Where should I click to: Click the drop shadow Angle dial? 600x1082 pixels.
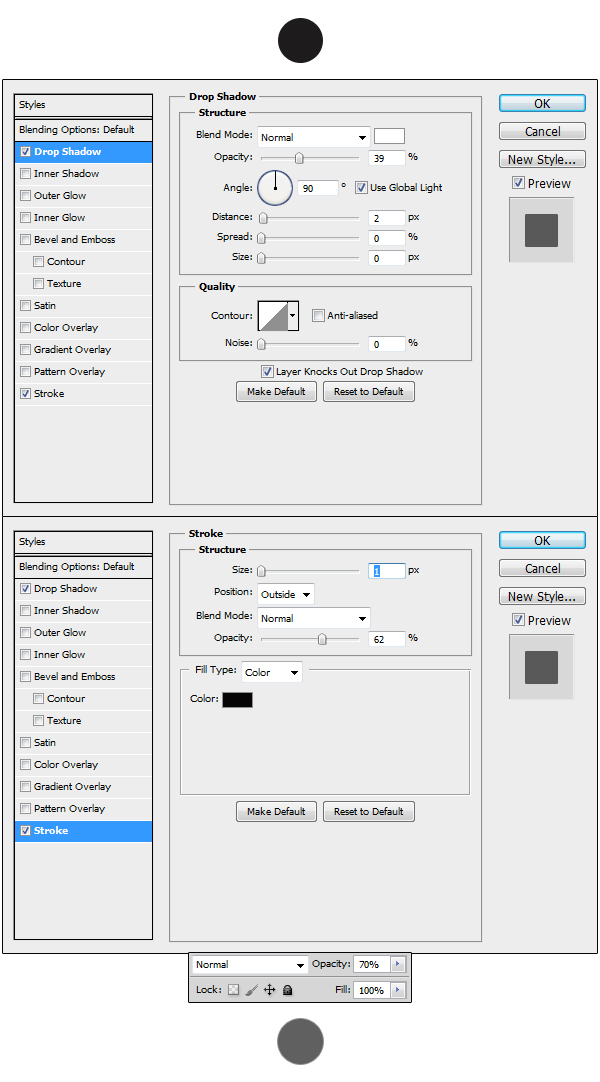tap(275, 188)
